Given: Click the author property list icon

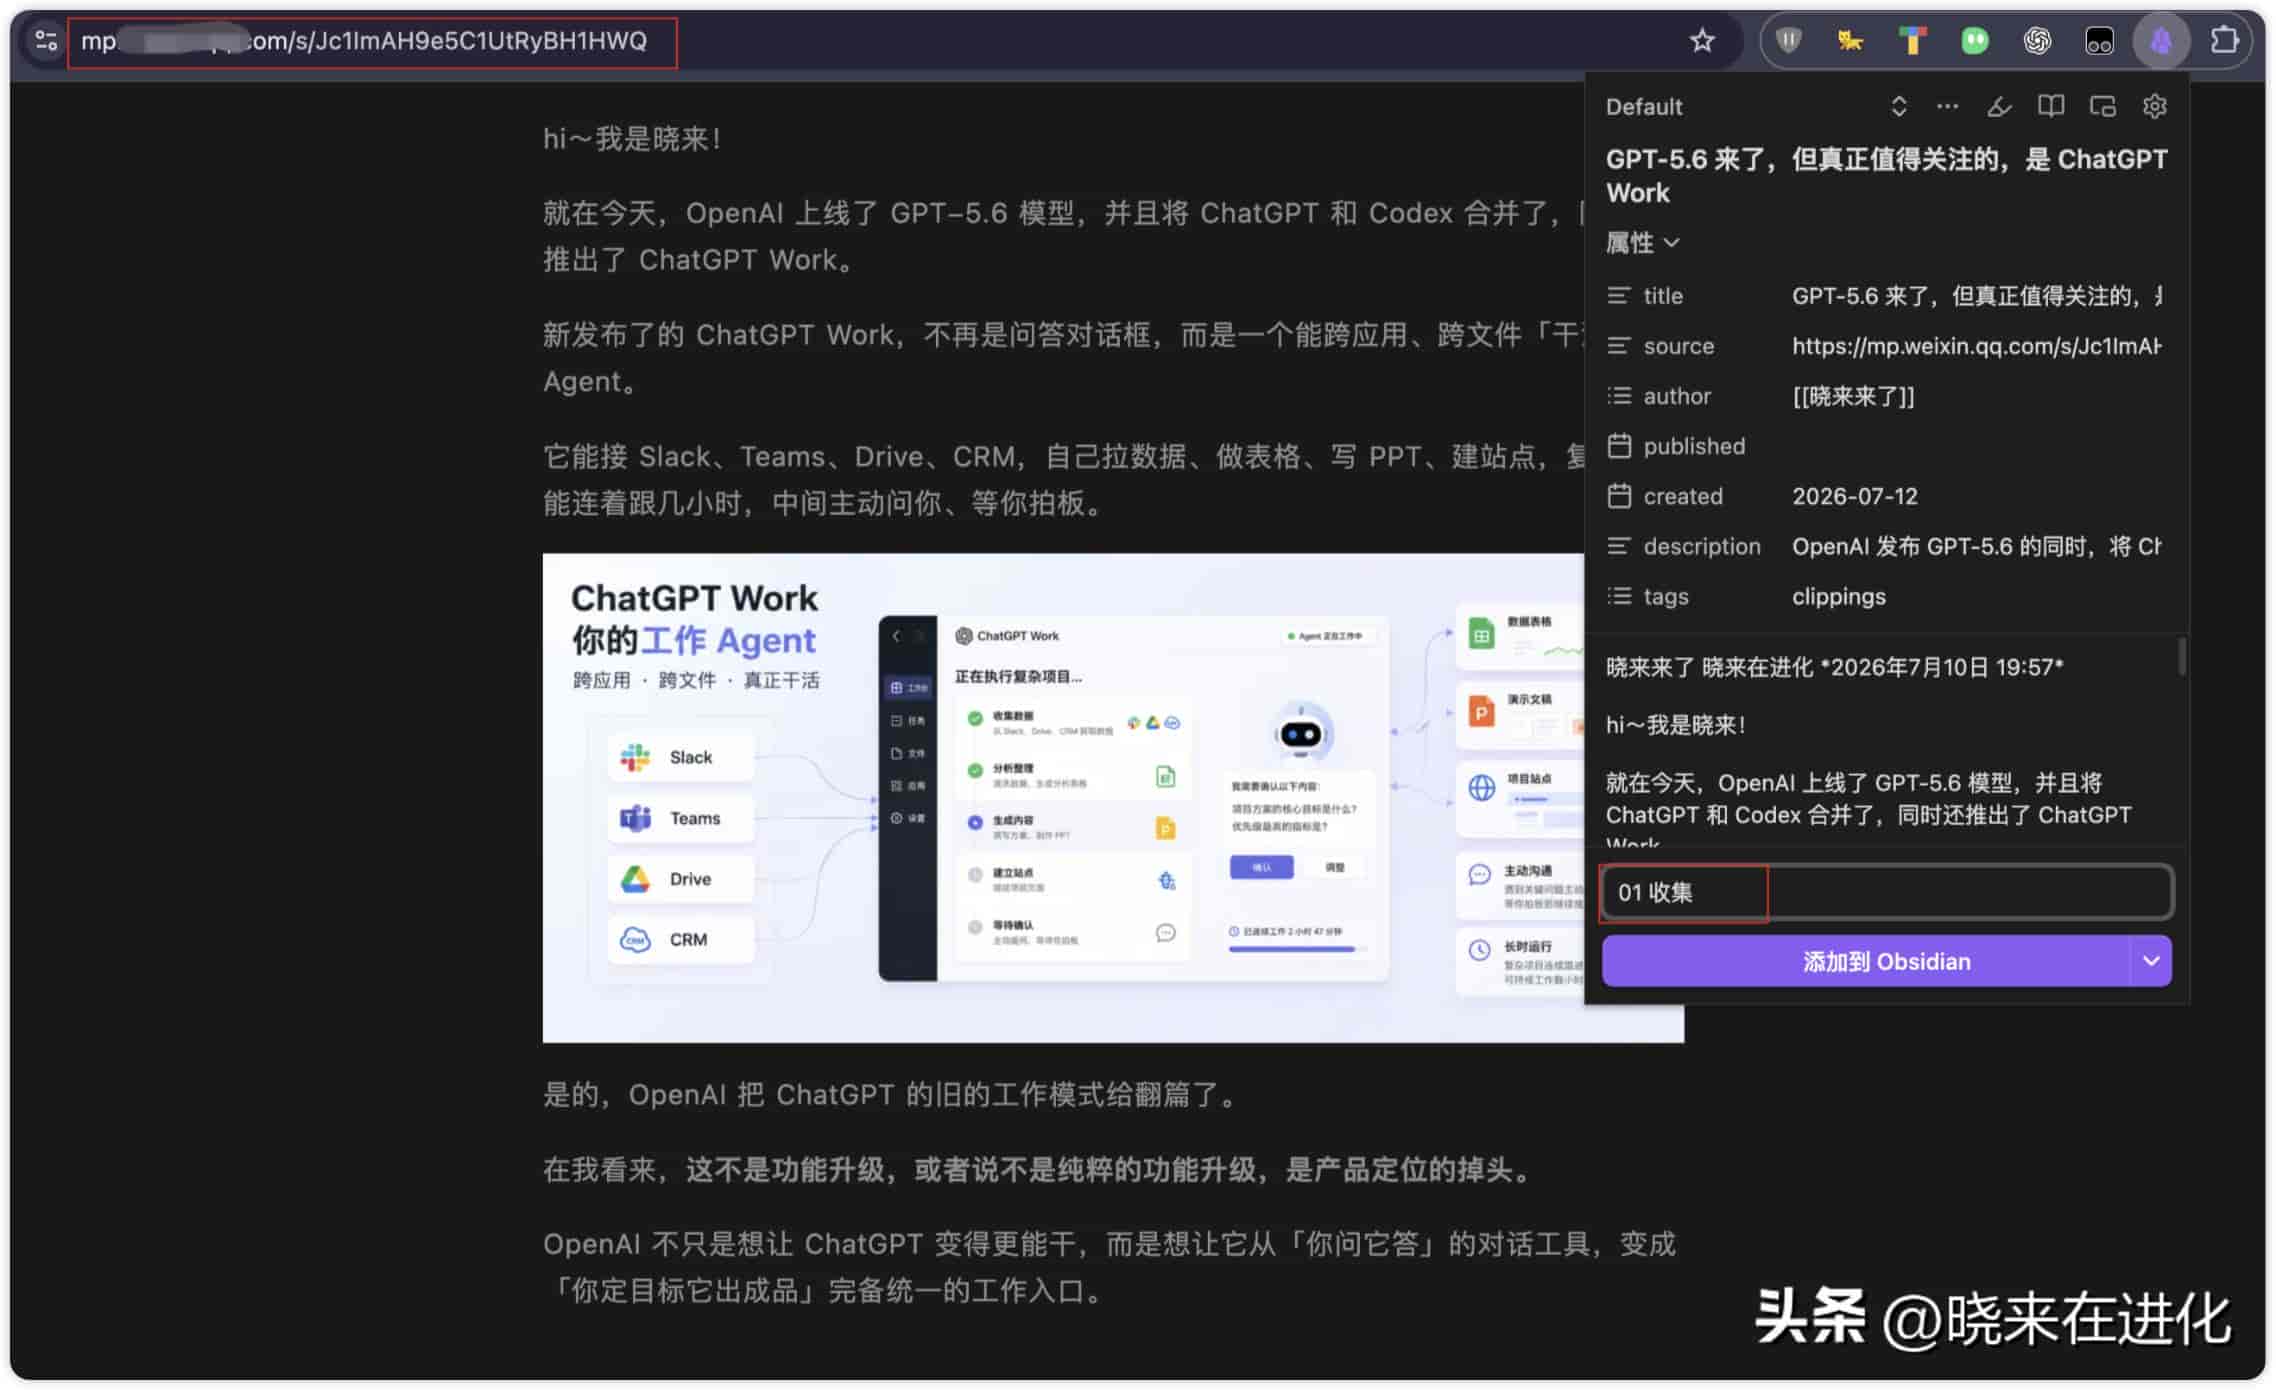Looking at the screenshot, I should coord(1619,396).
